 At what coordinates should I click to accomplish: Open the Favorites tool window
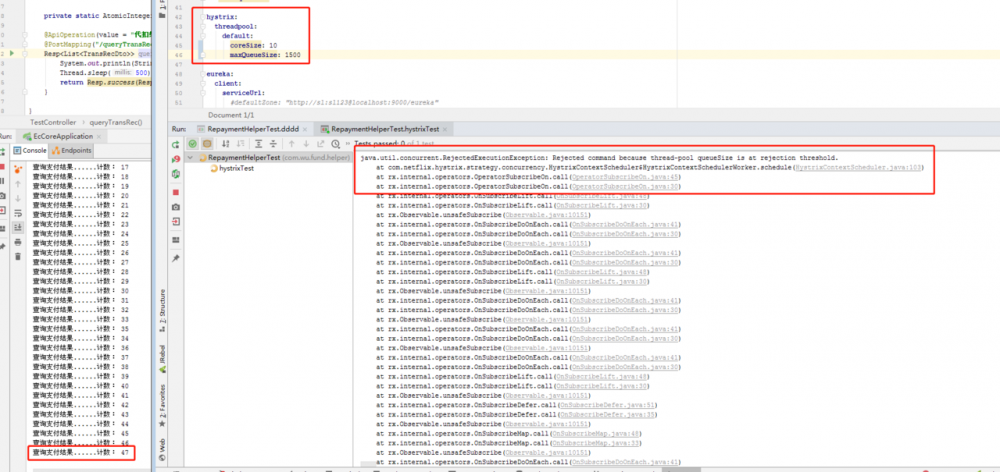point(163,406)
